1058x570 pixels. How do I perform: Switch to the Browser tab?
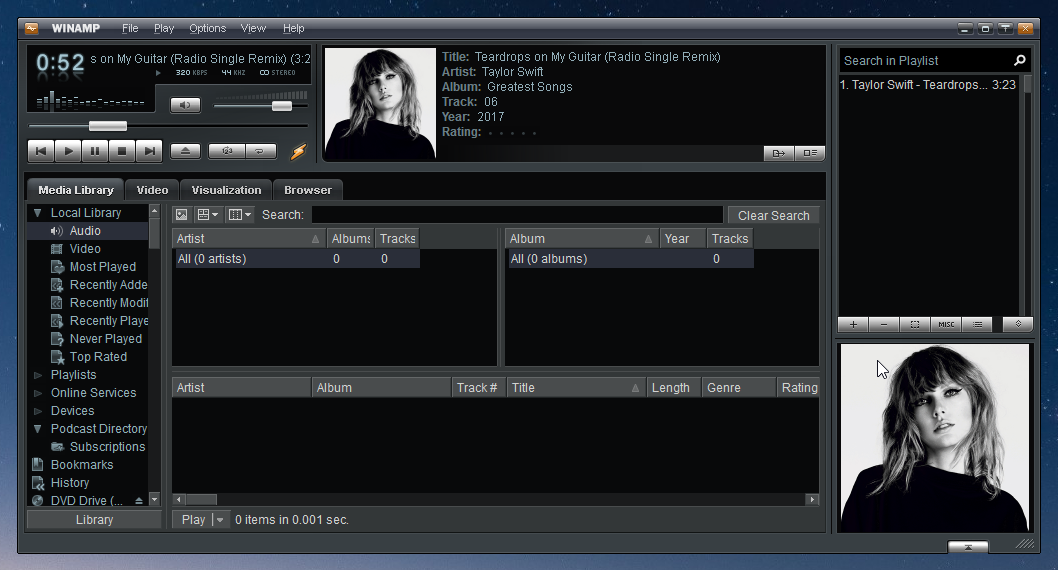308,190
